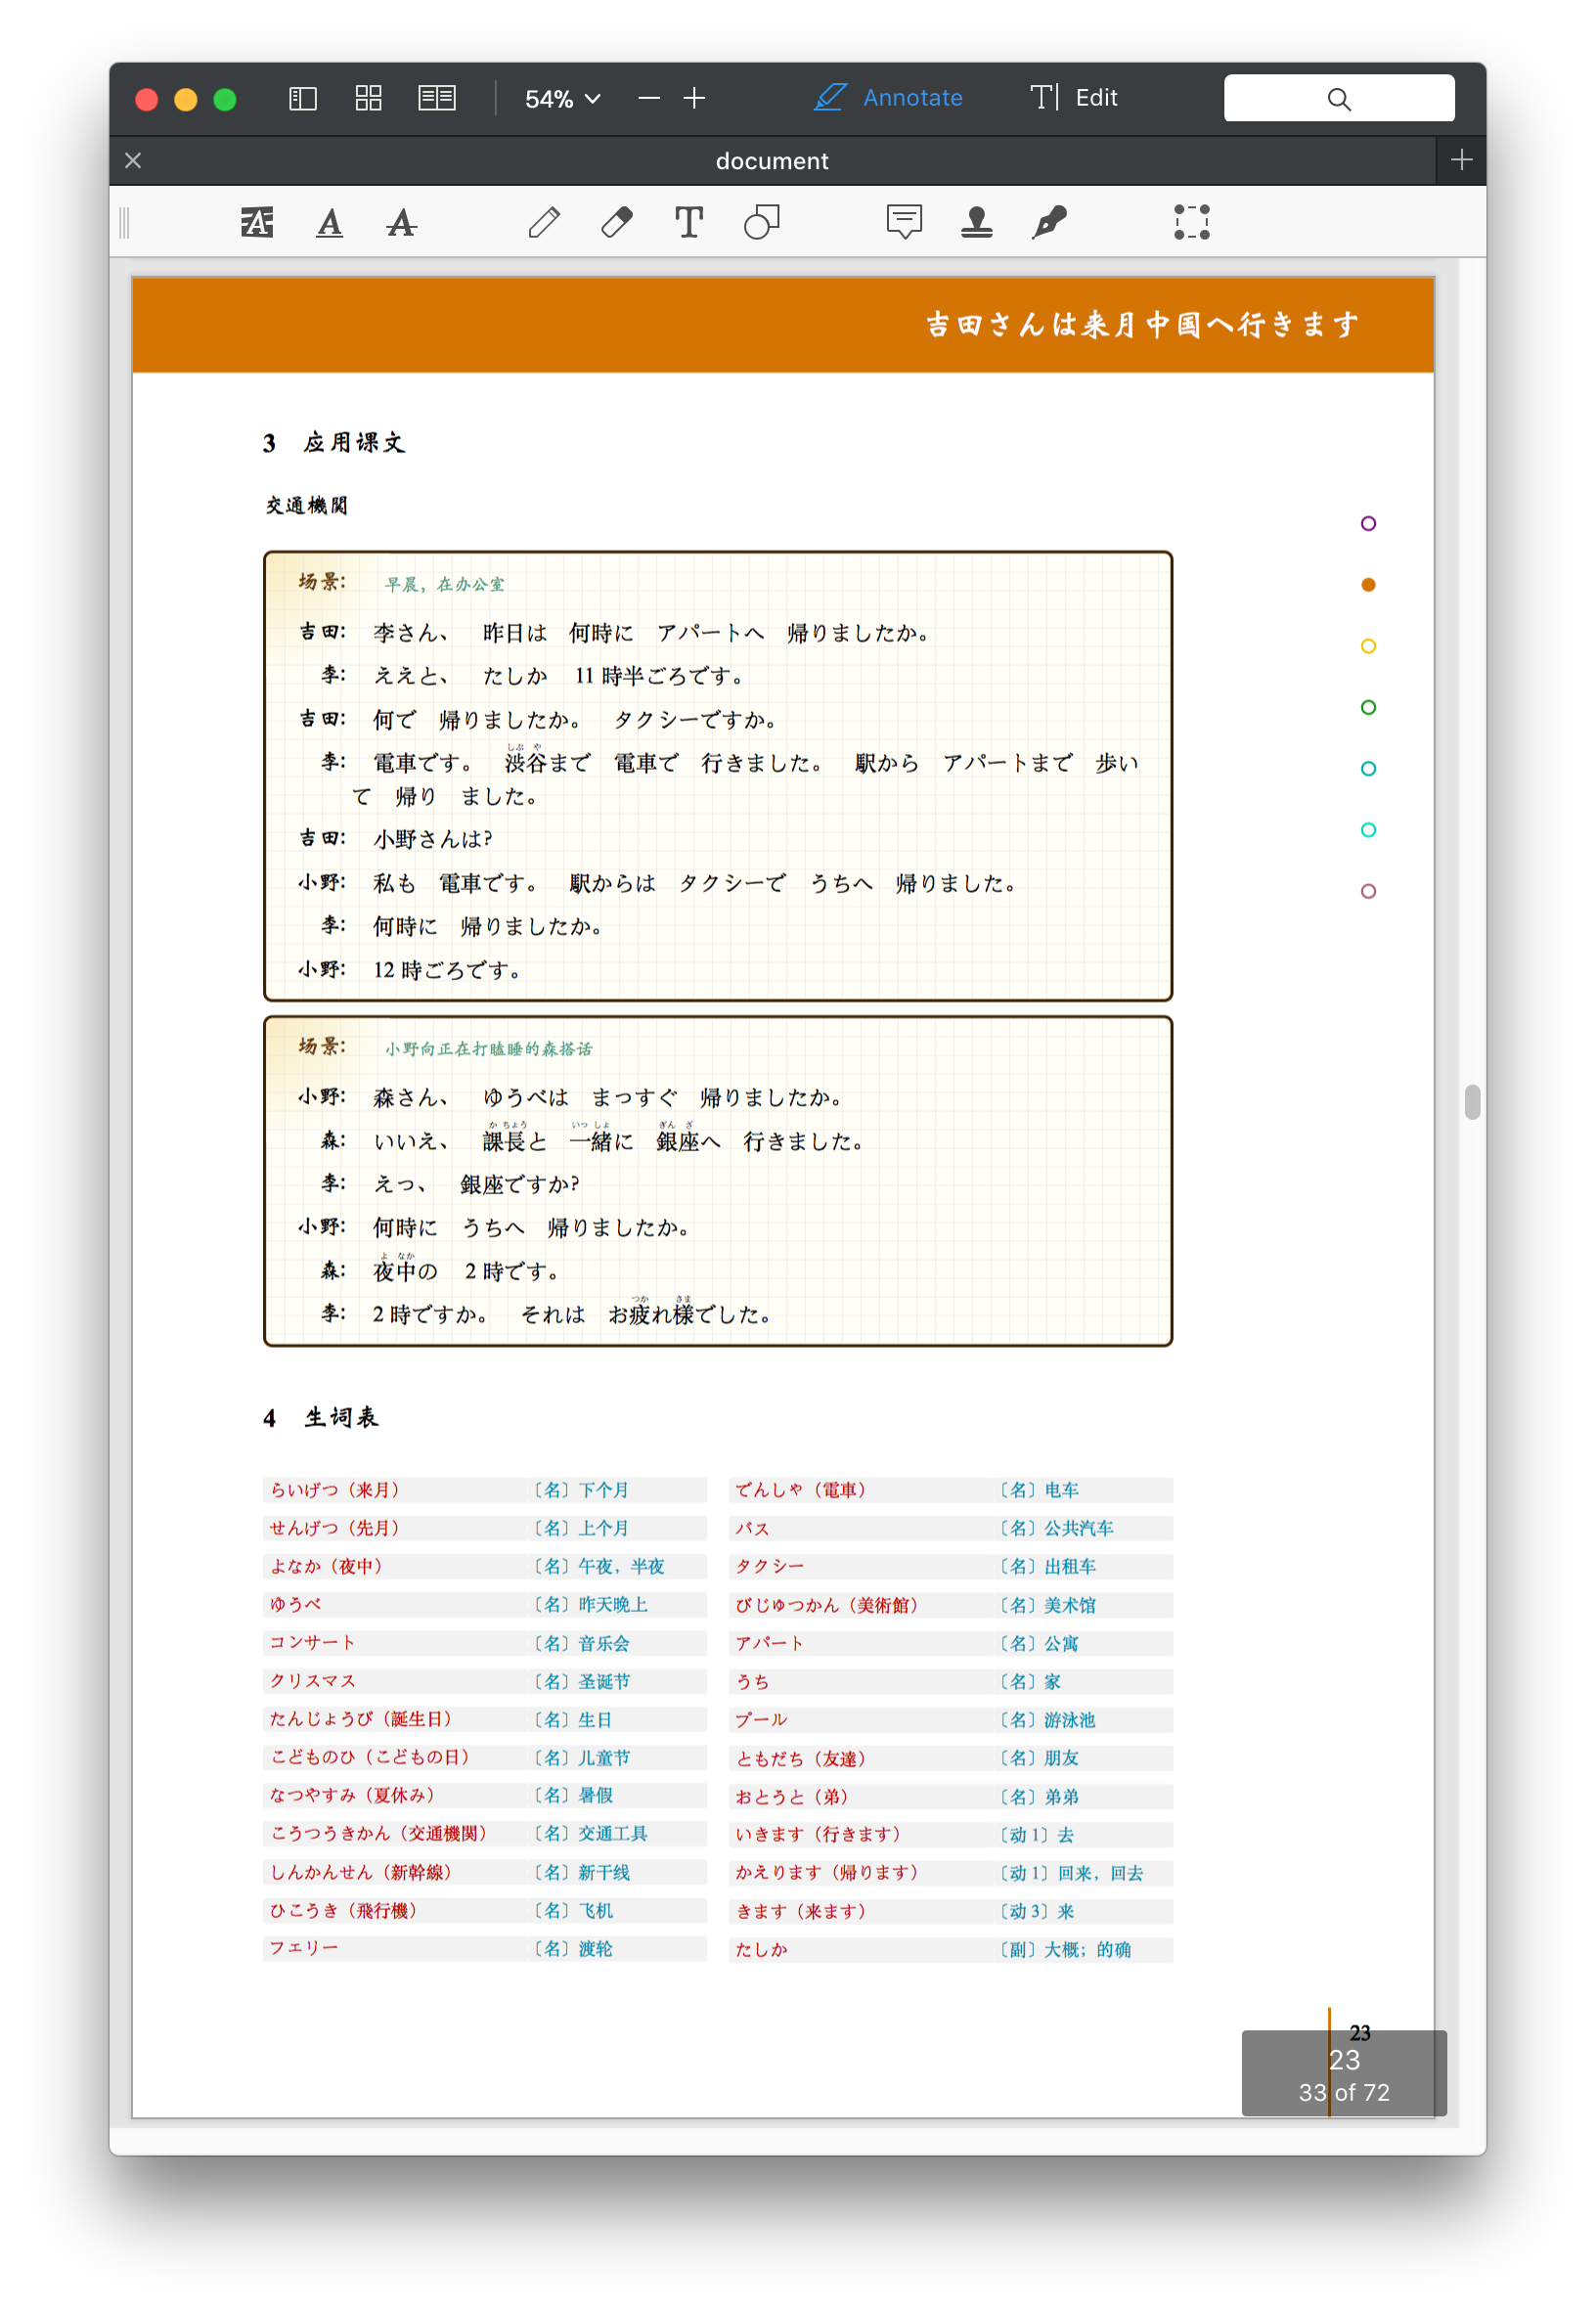This screenshot has width=1596, height=2312.
Task: Click dialogue line 小野さんは?
Action: coord(432,839)
